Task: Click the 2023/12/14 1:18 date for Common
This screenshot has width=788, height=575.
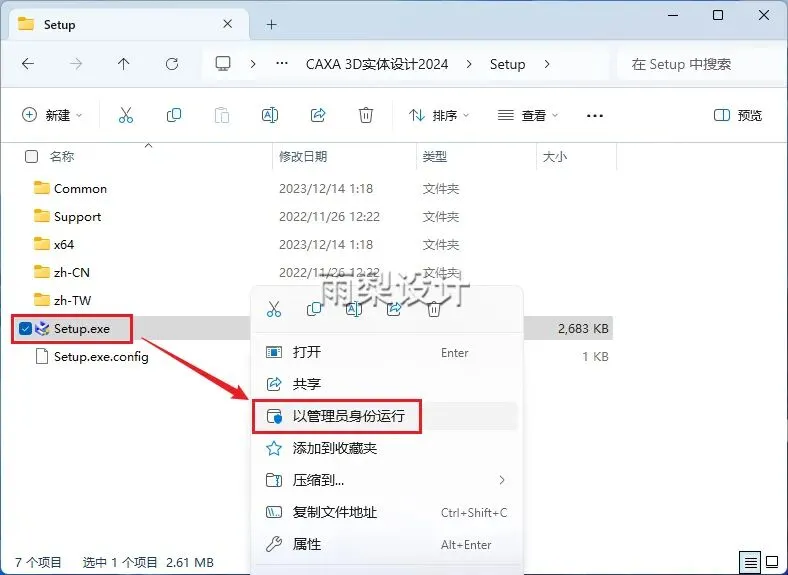Action: coord(326,188)
